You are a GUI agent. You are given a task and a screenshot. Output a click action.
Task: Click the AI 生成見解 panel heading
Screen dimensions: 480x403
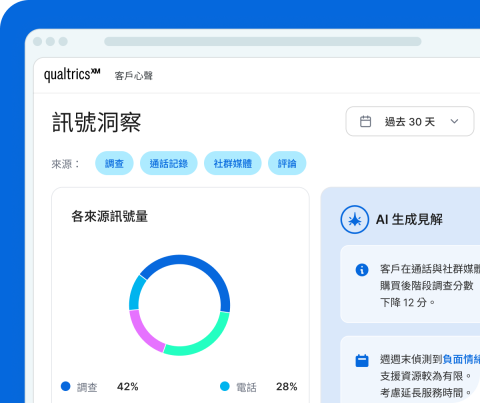(x=409, y=219)
